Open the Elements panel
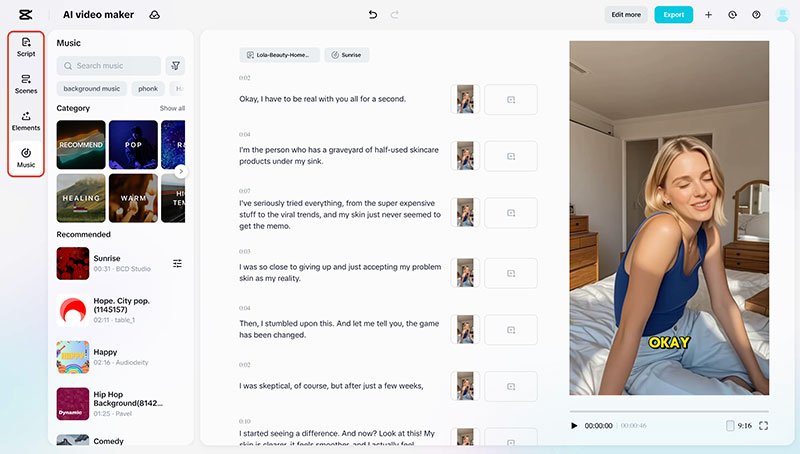Viewport: 800px width, 454px height. (26, 121)
